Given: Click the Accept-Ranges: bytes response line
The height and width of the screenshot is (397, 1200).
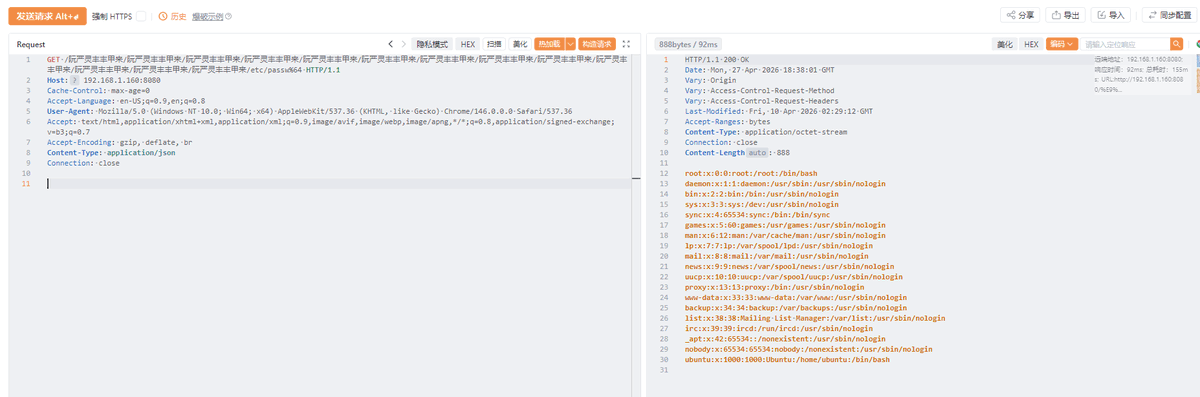Looking at the screenshot, I should [728, 121].
